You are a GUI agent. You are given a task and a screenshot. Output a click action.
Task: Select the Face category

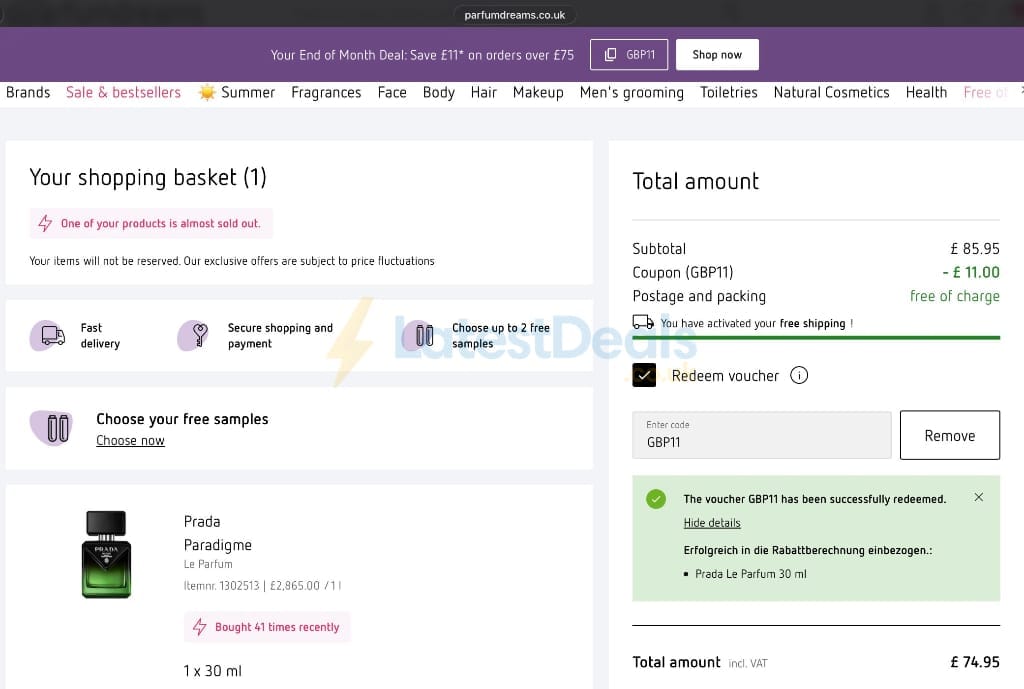(392, 93)
